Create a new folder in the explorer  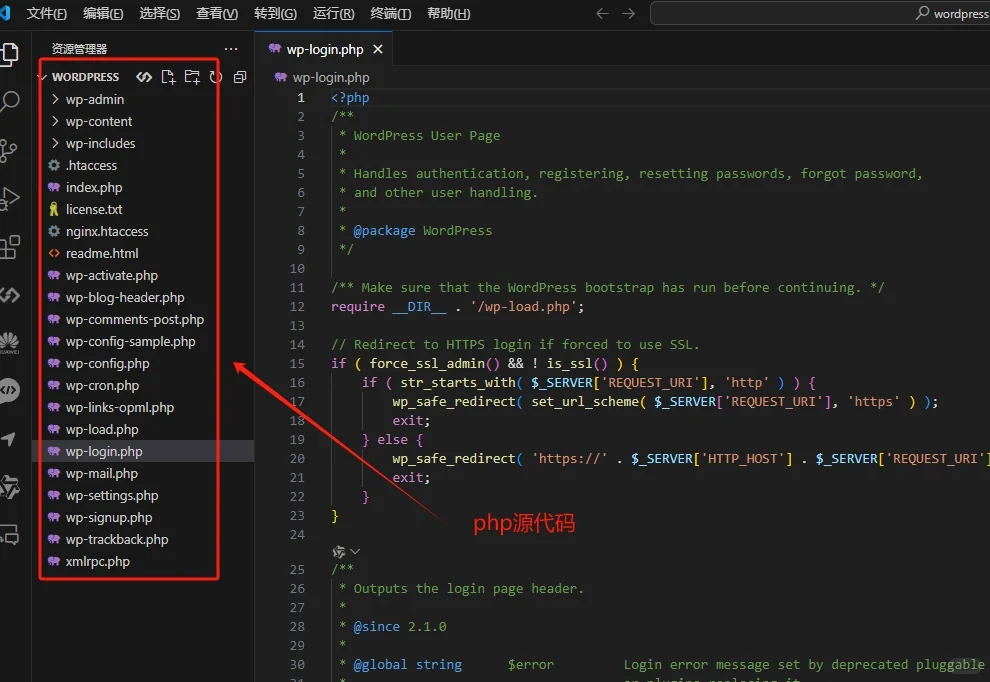tap(191, 76)
